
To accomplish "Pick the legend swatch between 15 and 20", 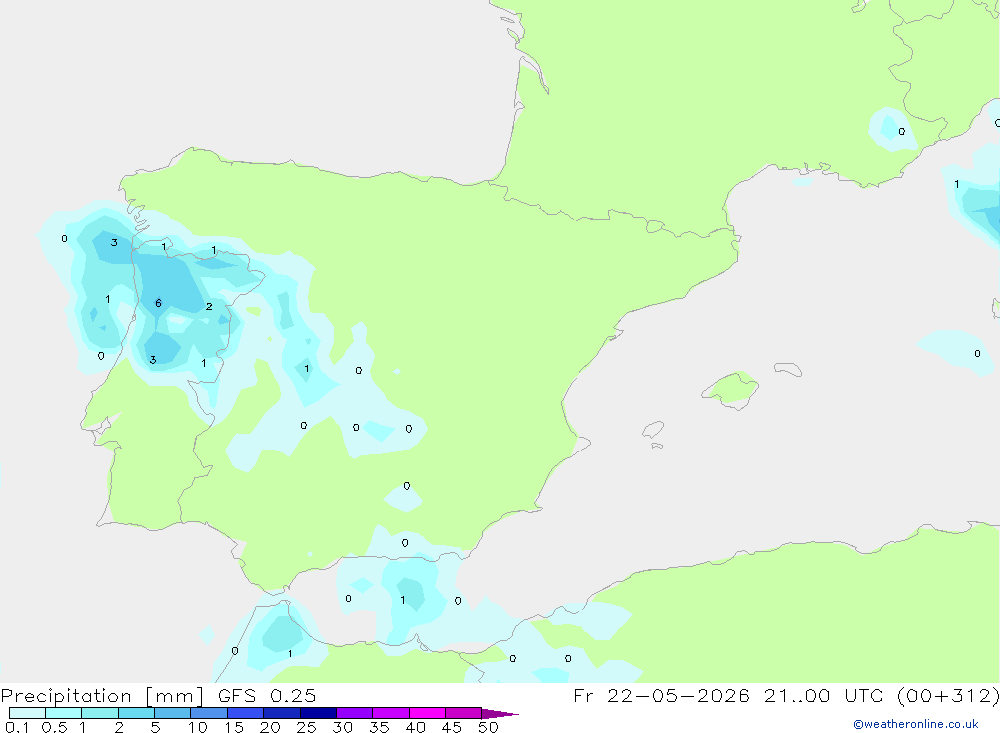I will tap(245, 713).
